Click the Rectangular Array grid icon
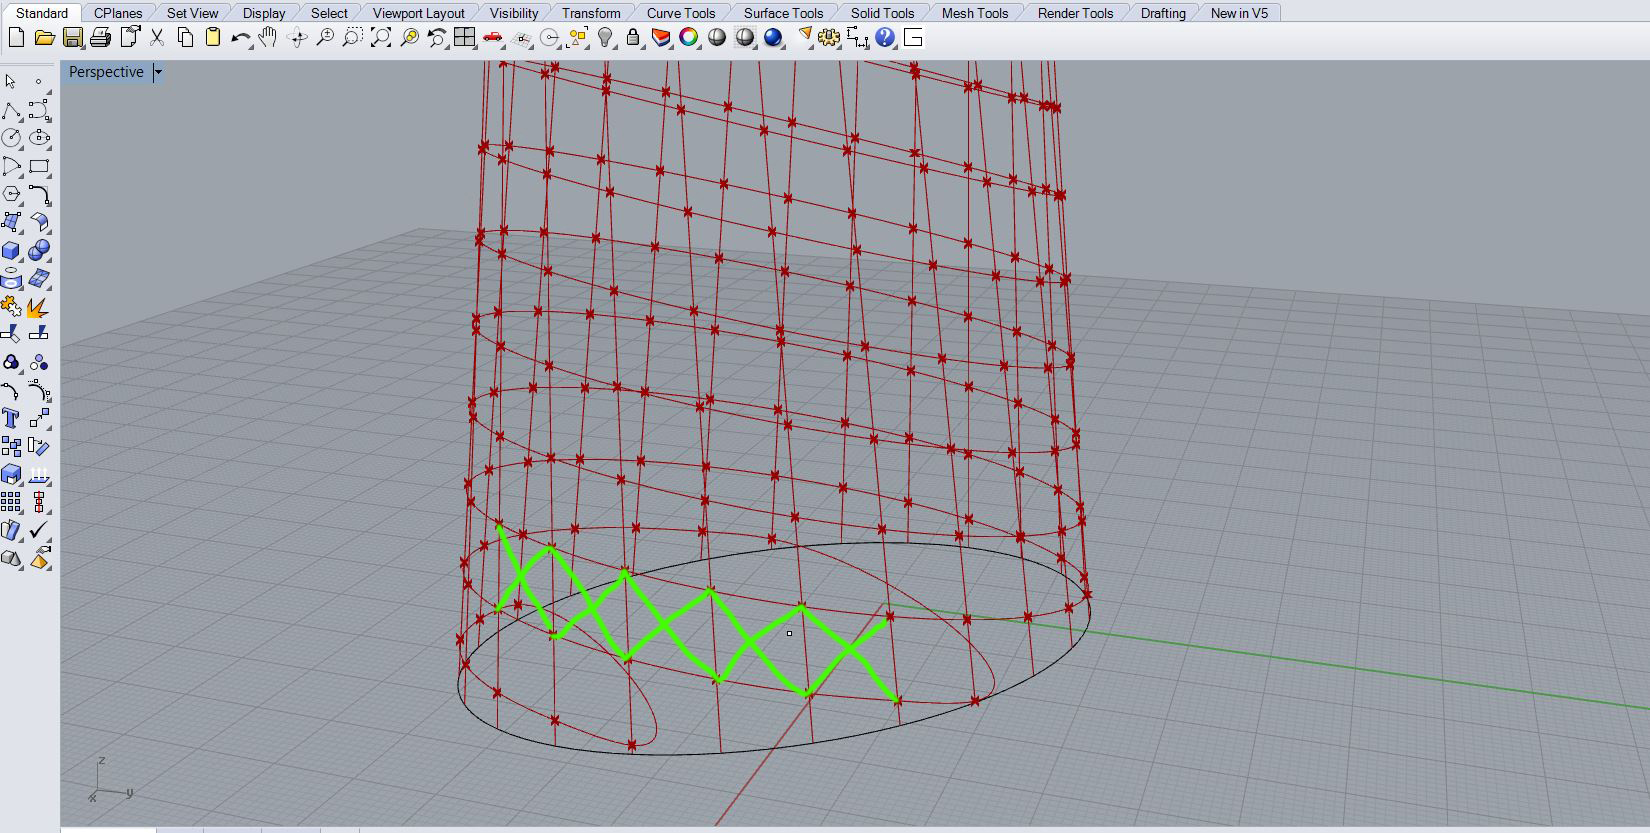This screenshot has height=833, width=1650. click(x=12, y=502)
